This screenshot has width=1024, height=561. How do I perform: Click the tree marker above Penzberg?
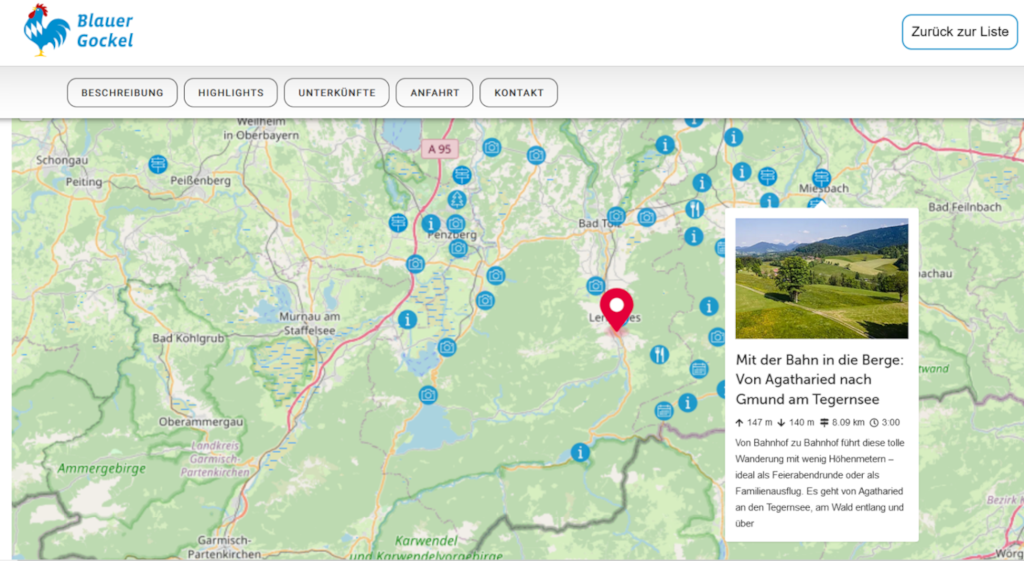pos(457,200)
